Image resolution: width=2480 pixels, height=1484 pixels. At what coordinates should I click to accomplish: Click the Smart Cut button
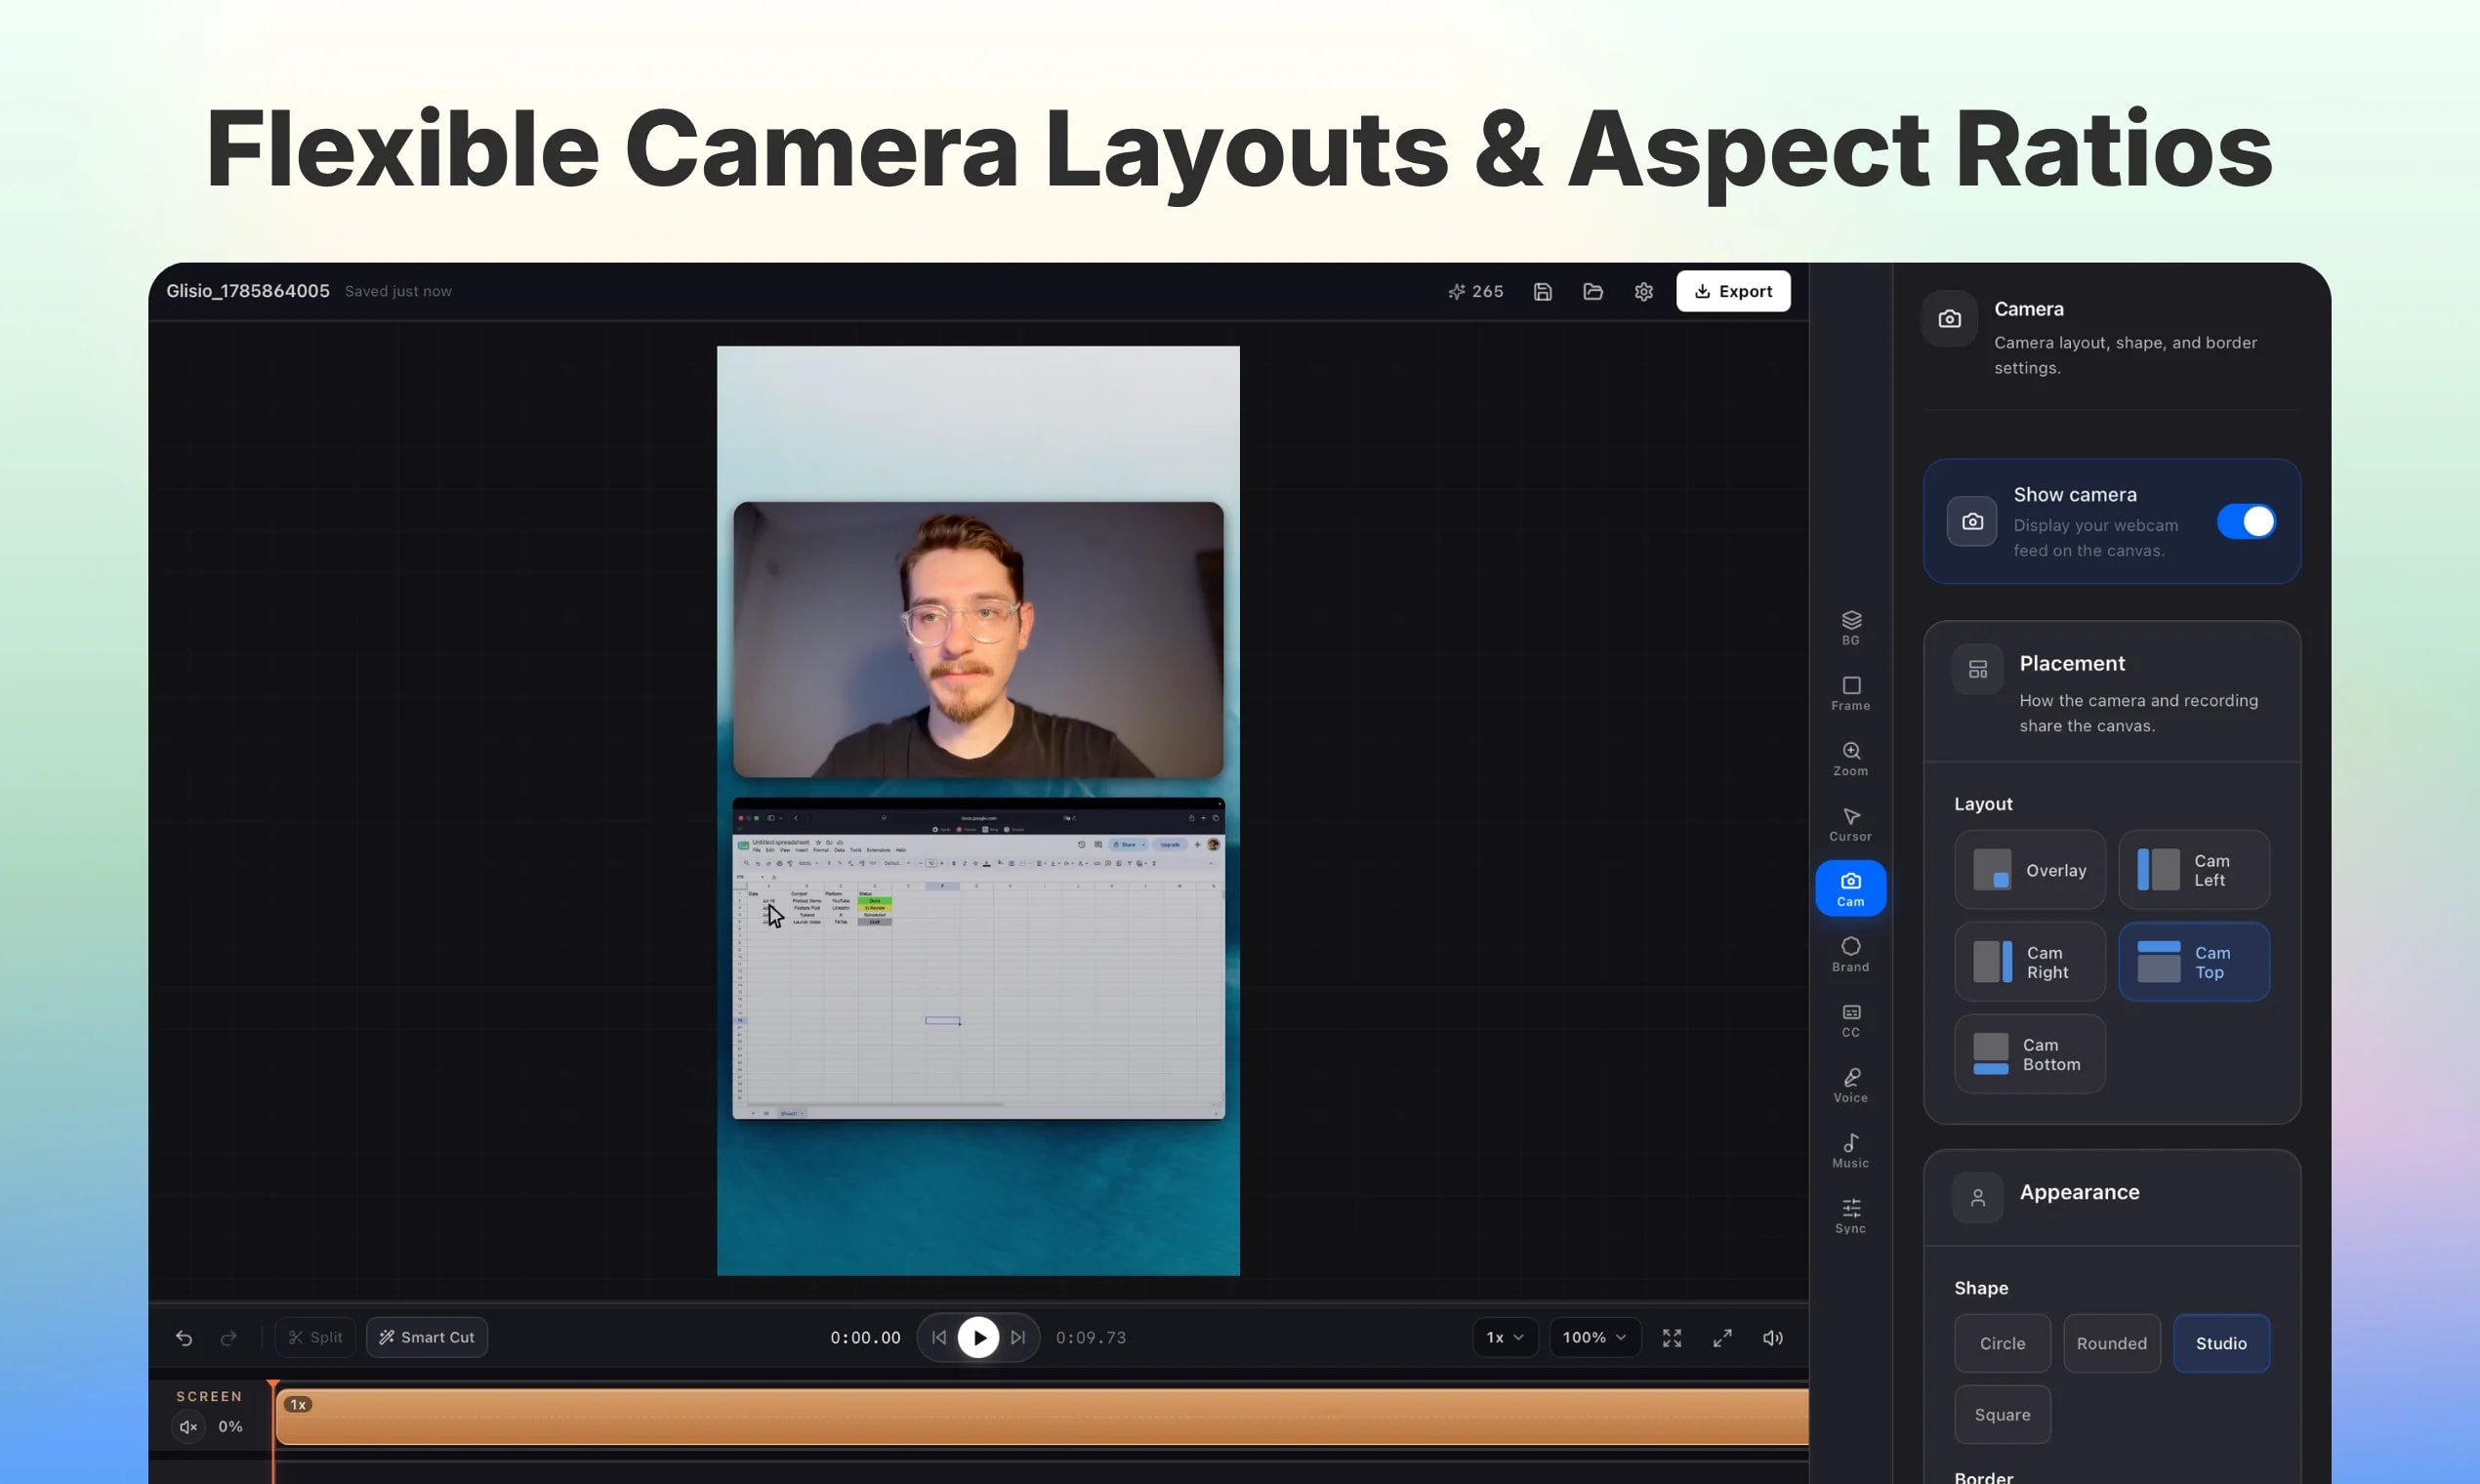click(427, 1337)
